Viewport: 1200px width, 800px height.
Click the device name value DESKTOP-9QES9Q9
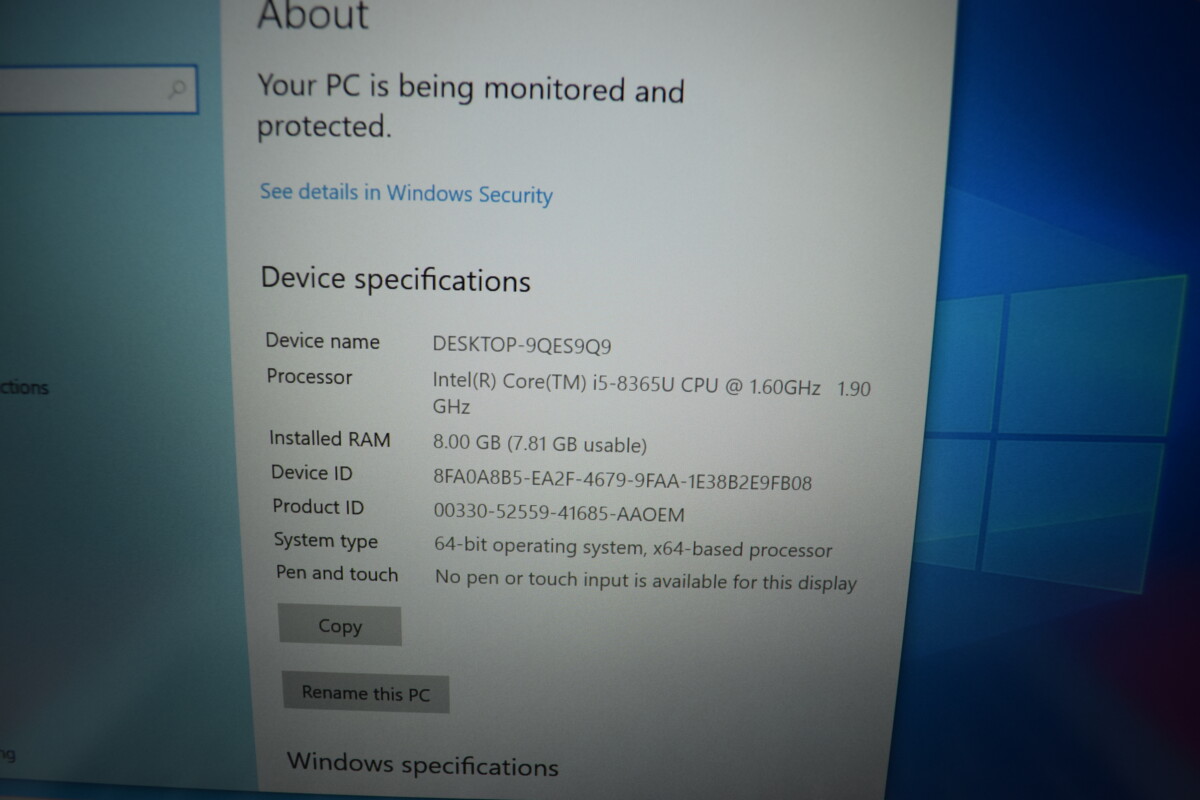coord(522,345)
